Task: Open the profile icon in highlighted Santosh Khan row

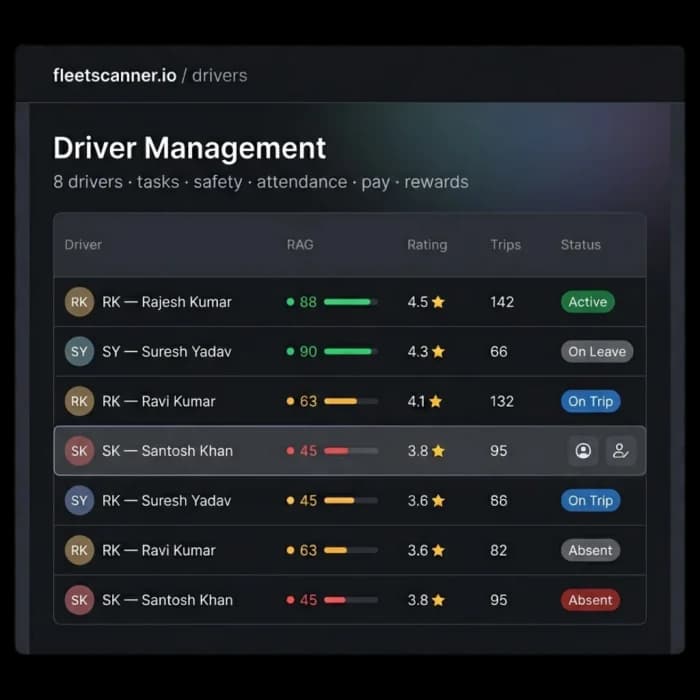Action: point(583,450)
